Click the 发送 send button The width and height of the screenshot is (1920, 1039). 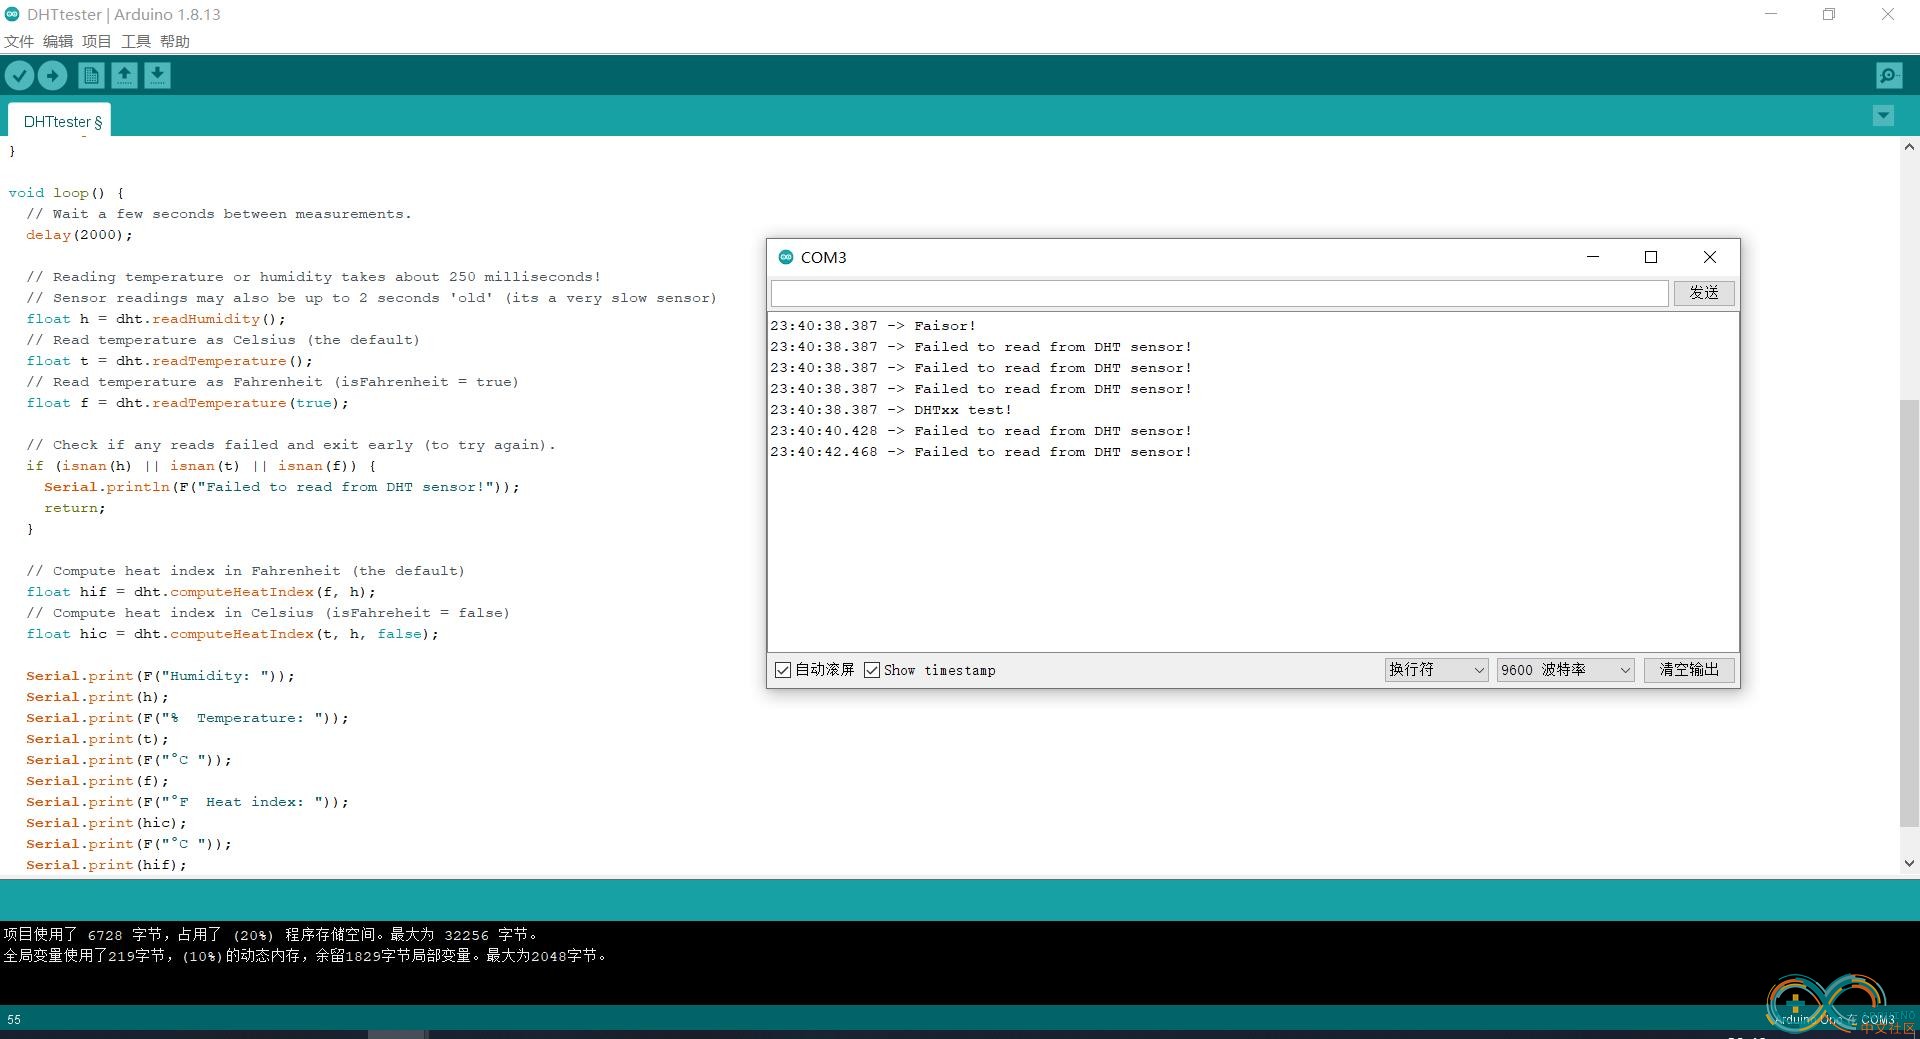click(x=1704, y=293)
